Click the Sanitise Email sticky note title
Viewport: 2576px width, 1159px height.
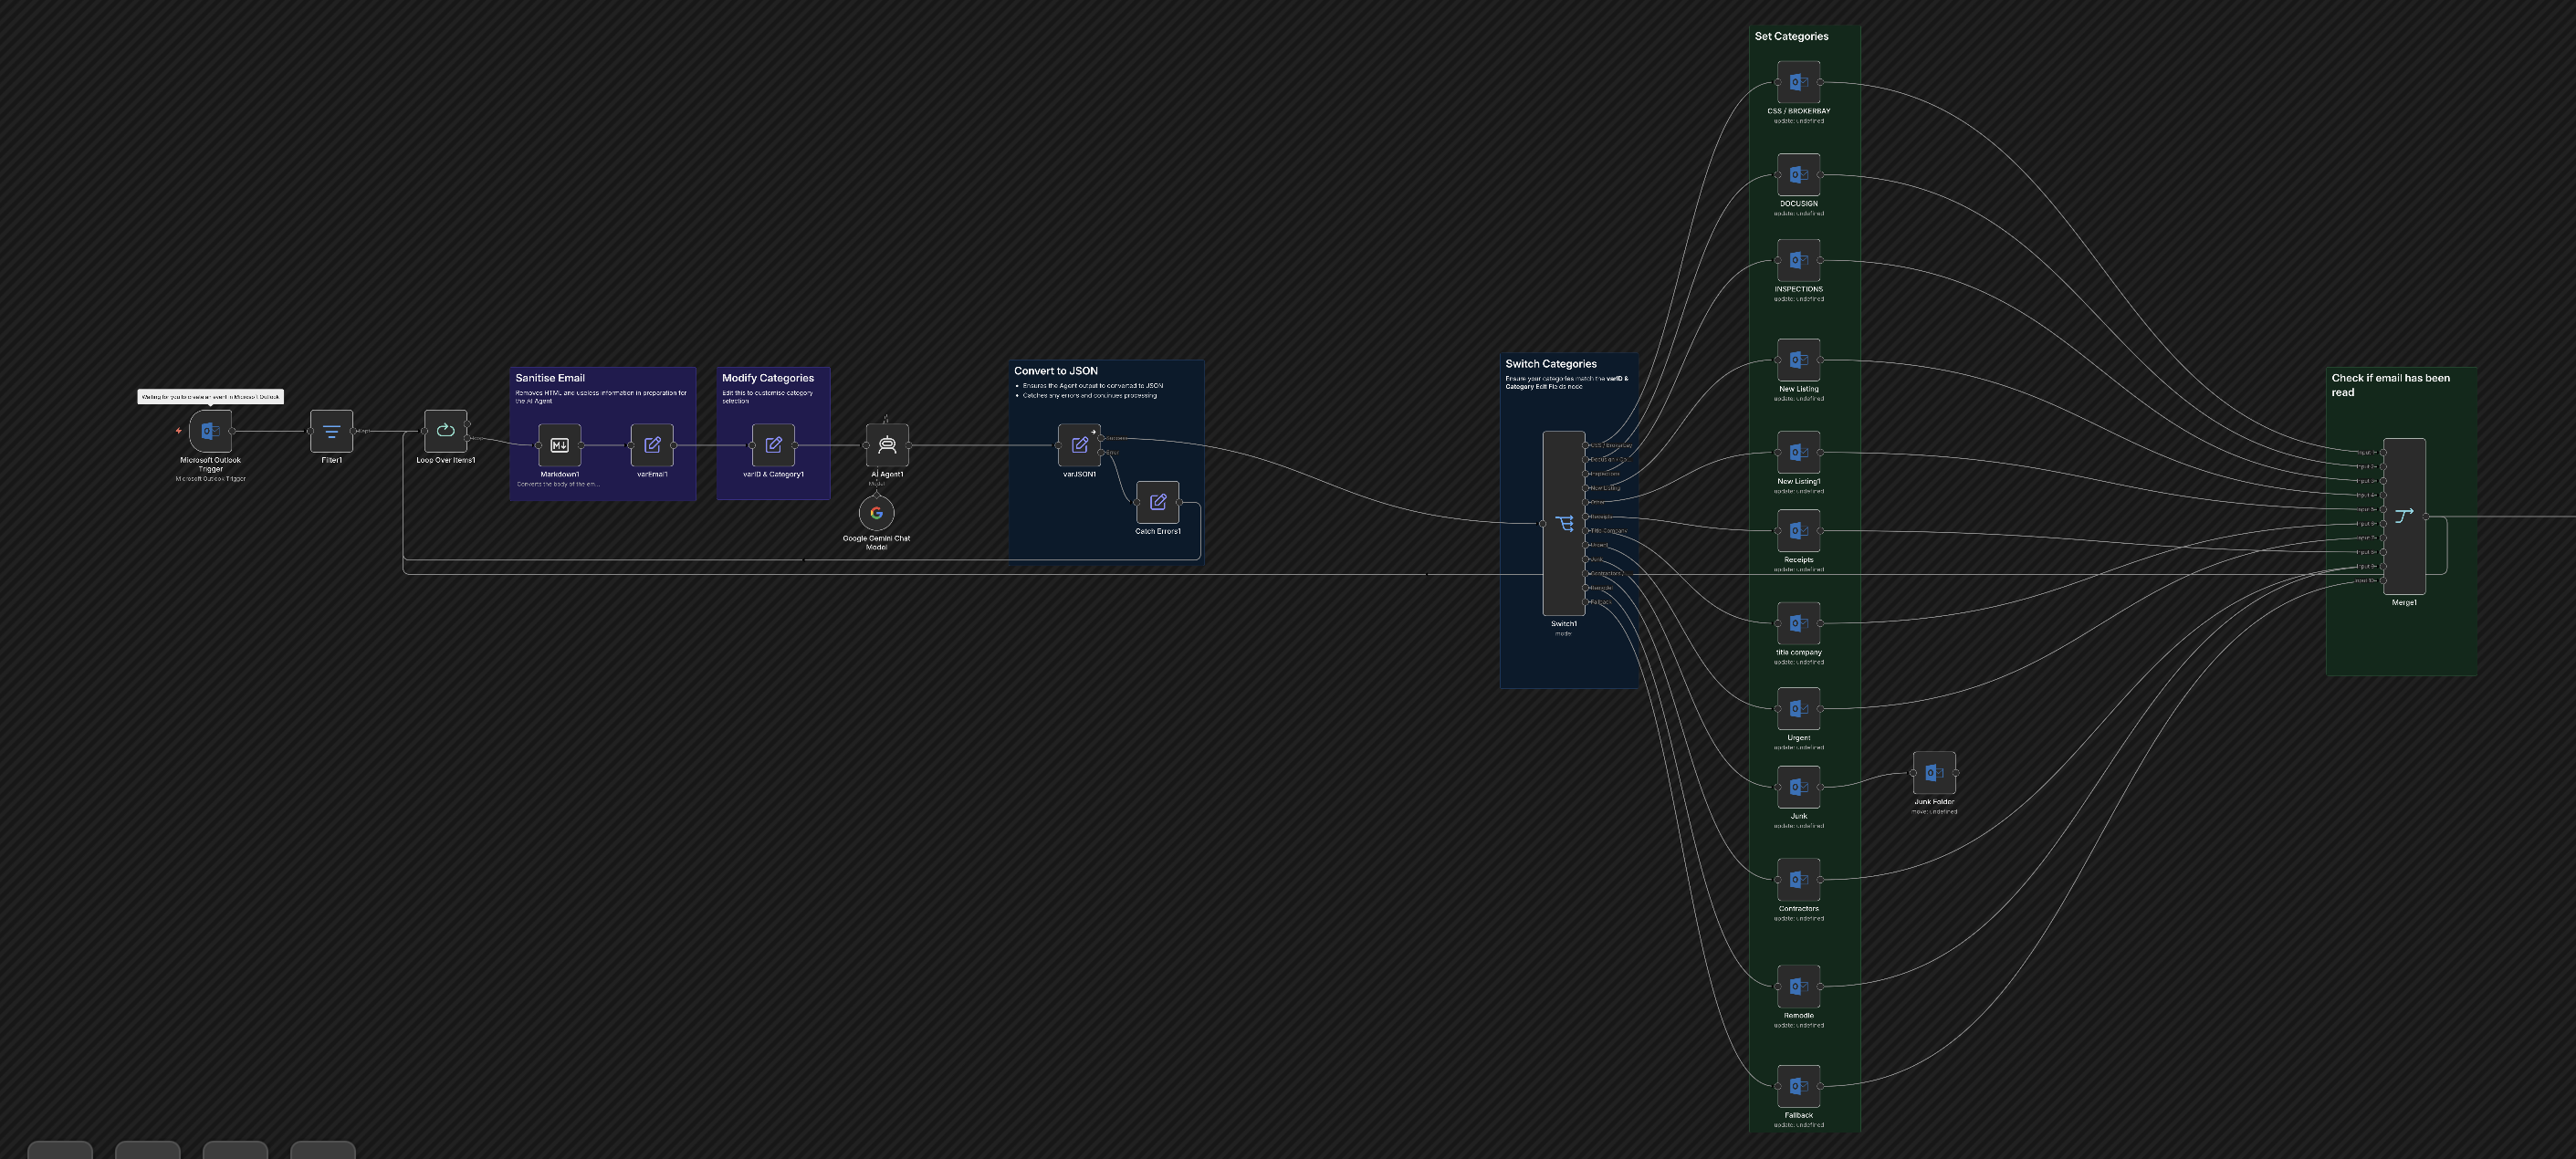[x=550, y=378]
